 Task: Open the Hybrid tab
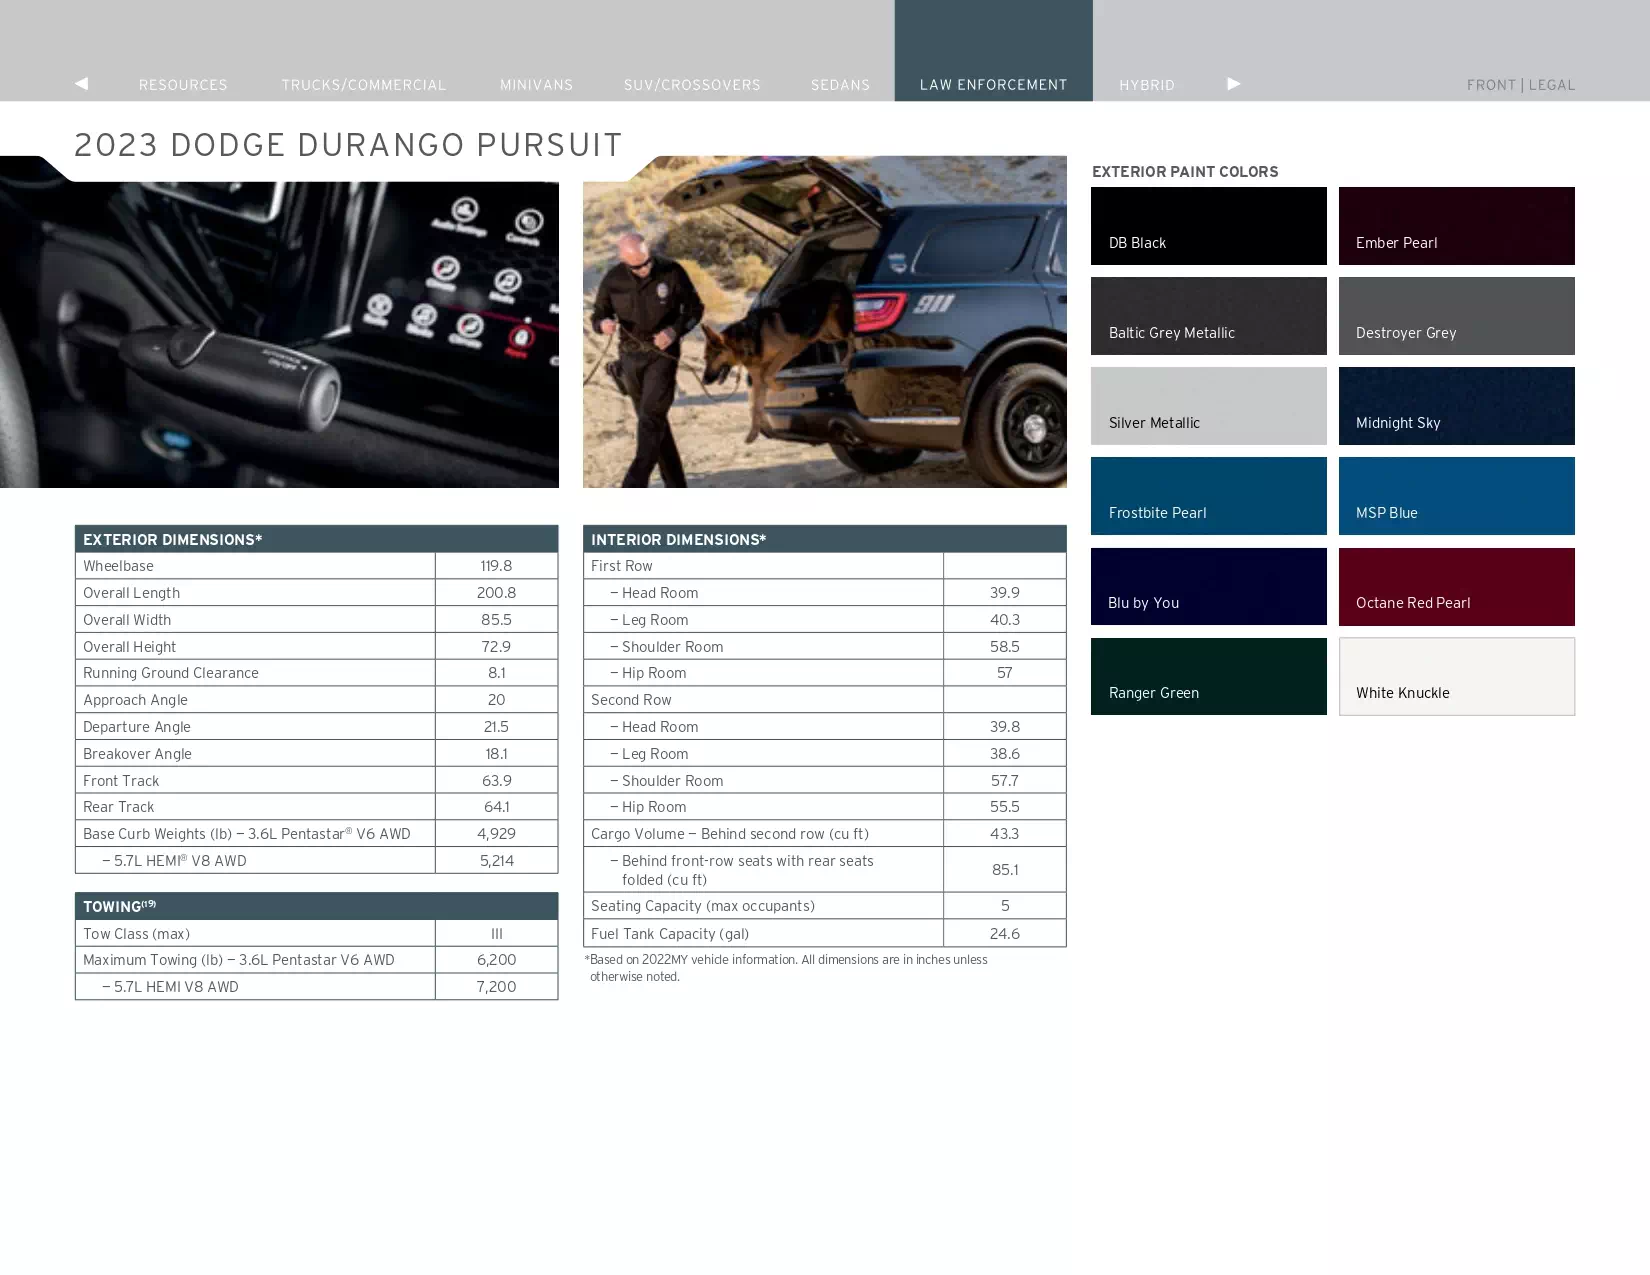coord(1147,85)
